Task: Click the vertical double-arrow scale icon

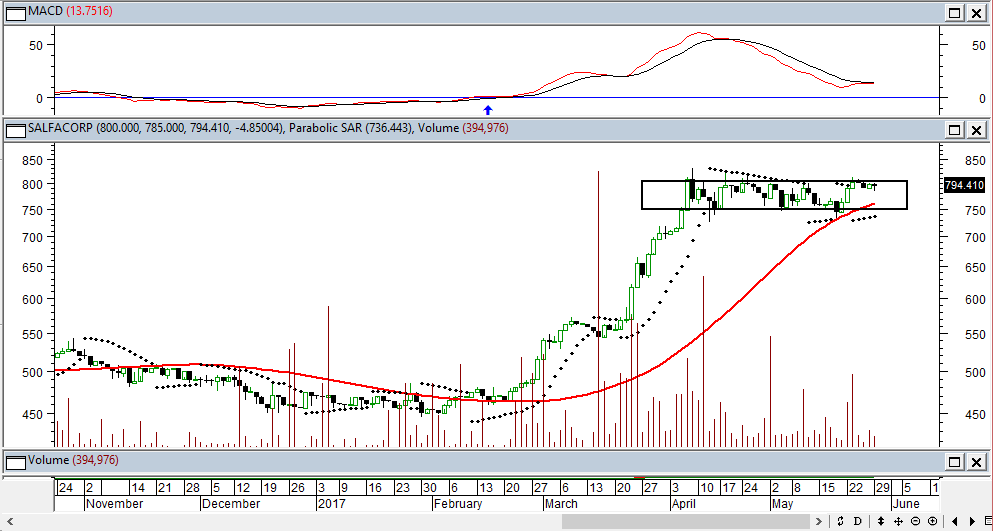Action: [881, 521]
